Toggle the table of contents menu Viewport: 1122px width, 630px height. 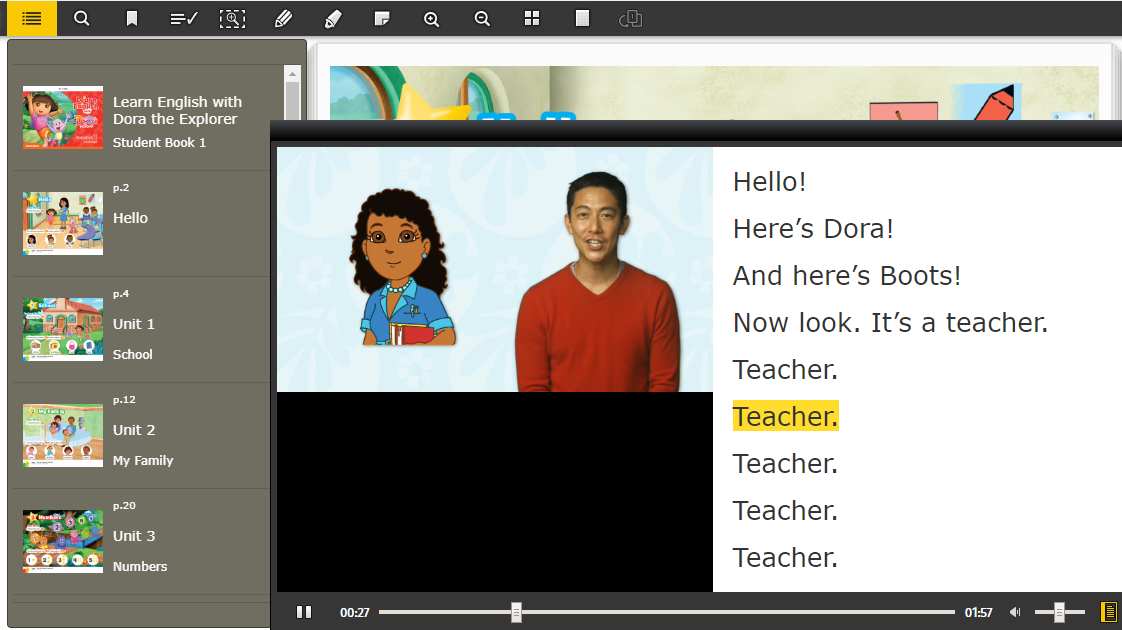(31, 19)
